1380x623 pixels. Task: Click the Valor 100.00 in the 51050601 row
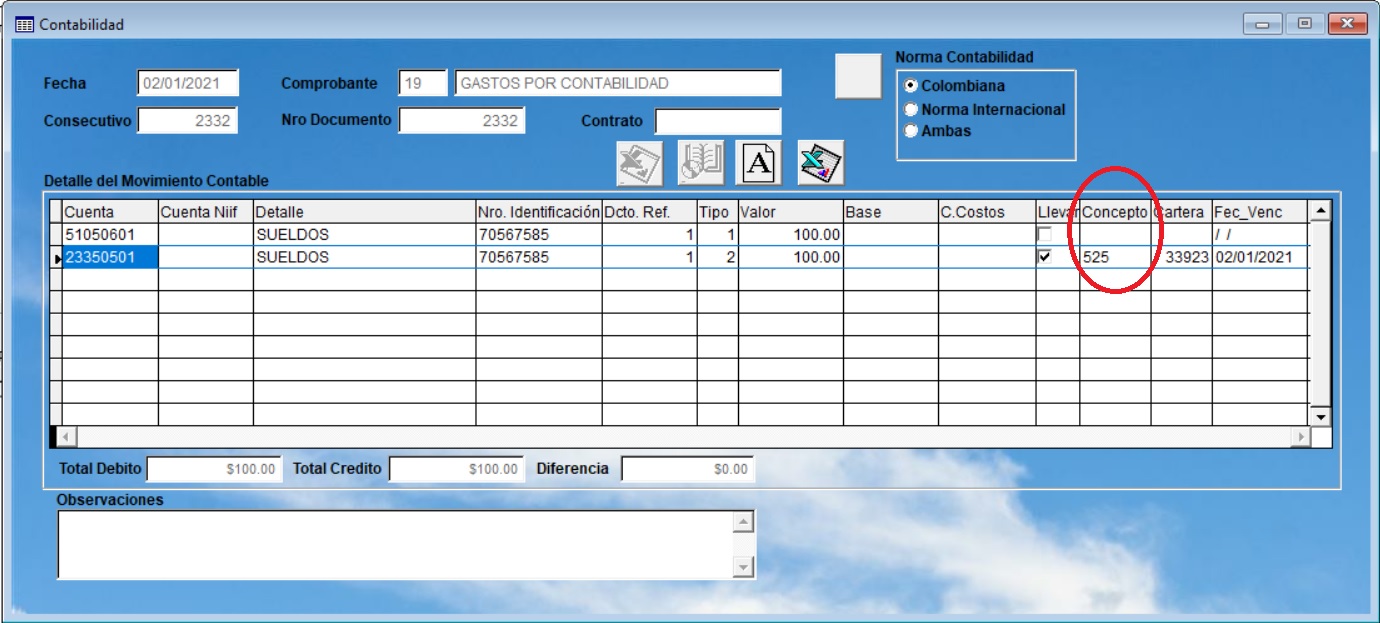pos(790,234)
